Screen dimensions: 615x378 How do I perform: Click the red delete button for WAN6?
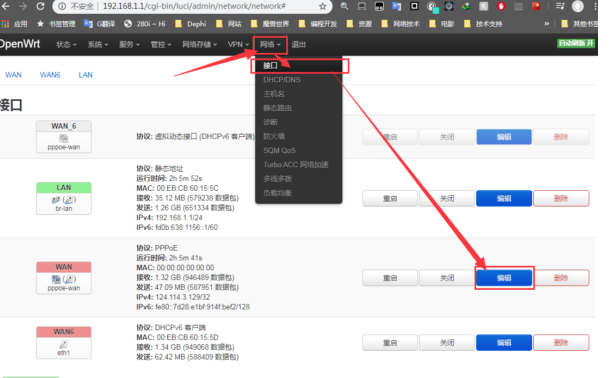coord(561,343)
